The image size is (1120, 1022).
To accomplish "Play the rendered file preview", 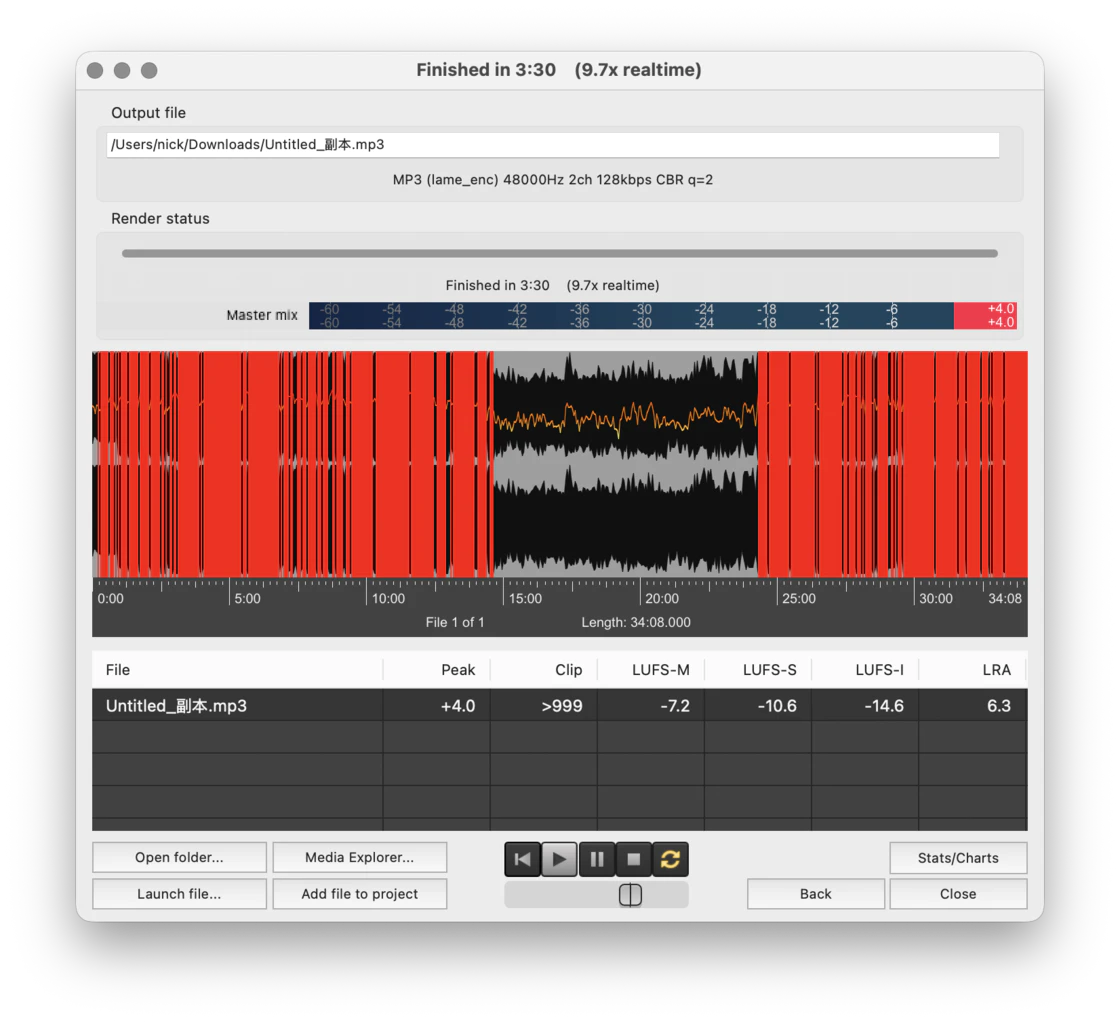I will pos(558,858).
